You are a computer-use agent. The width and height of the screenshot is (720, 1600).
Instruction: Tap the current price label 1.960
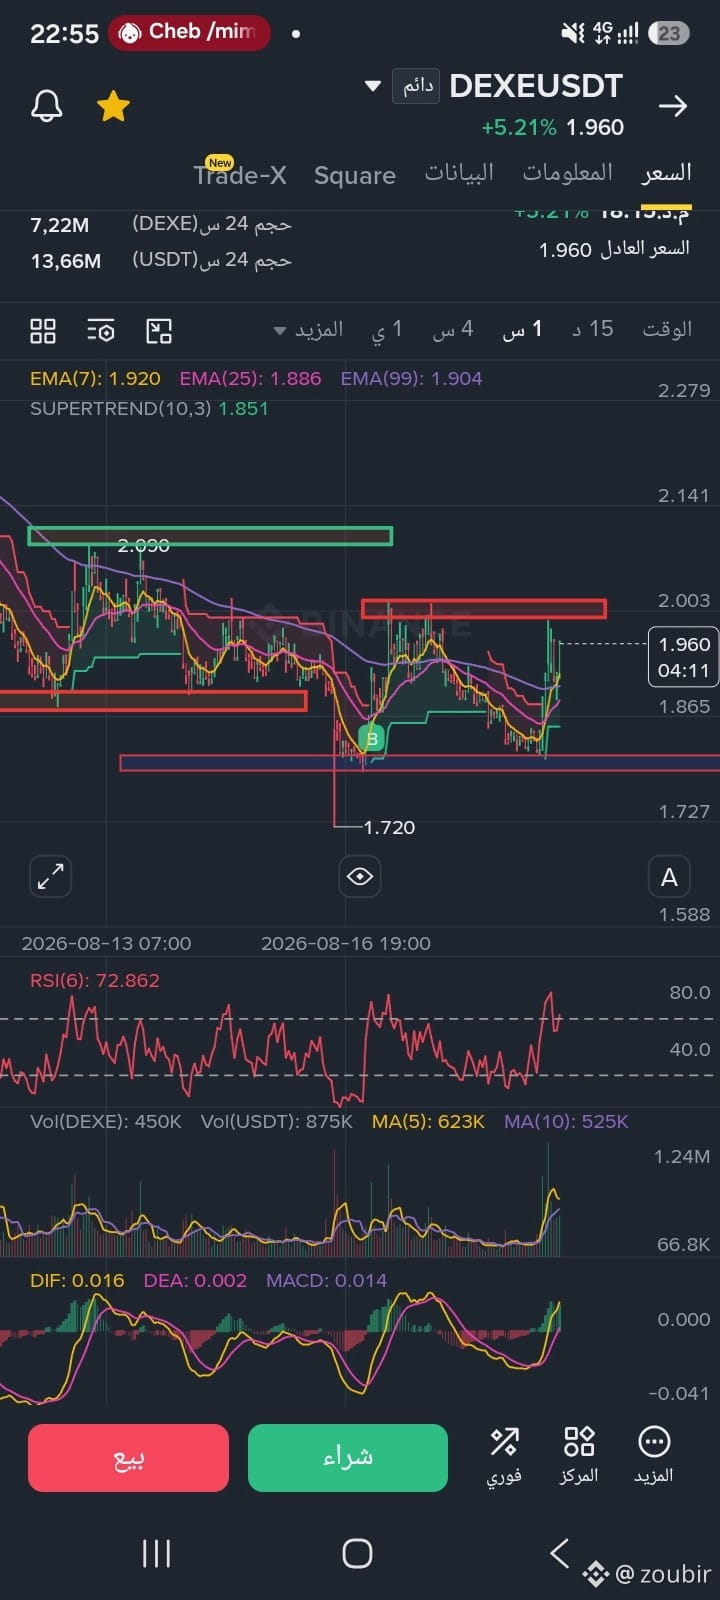click(684, 657)
